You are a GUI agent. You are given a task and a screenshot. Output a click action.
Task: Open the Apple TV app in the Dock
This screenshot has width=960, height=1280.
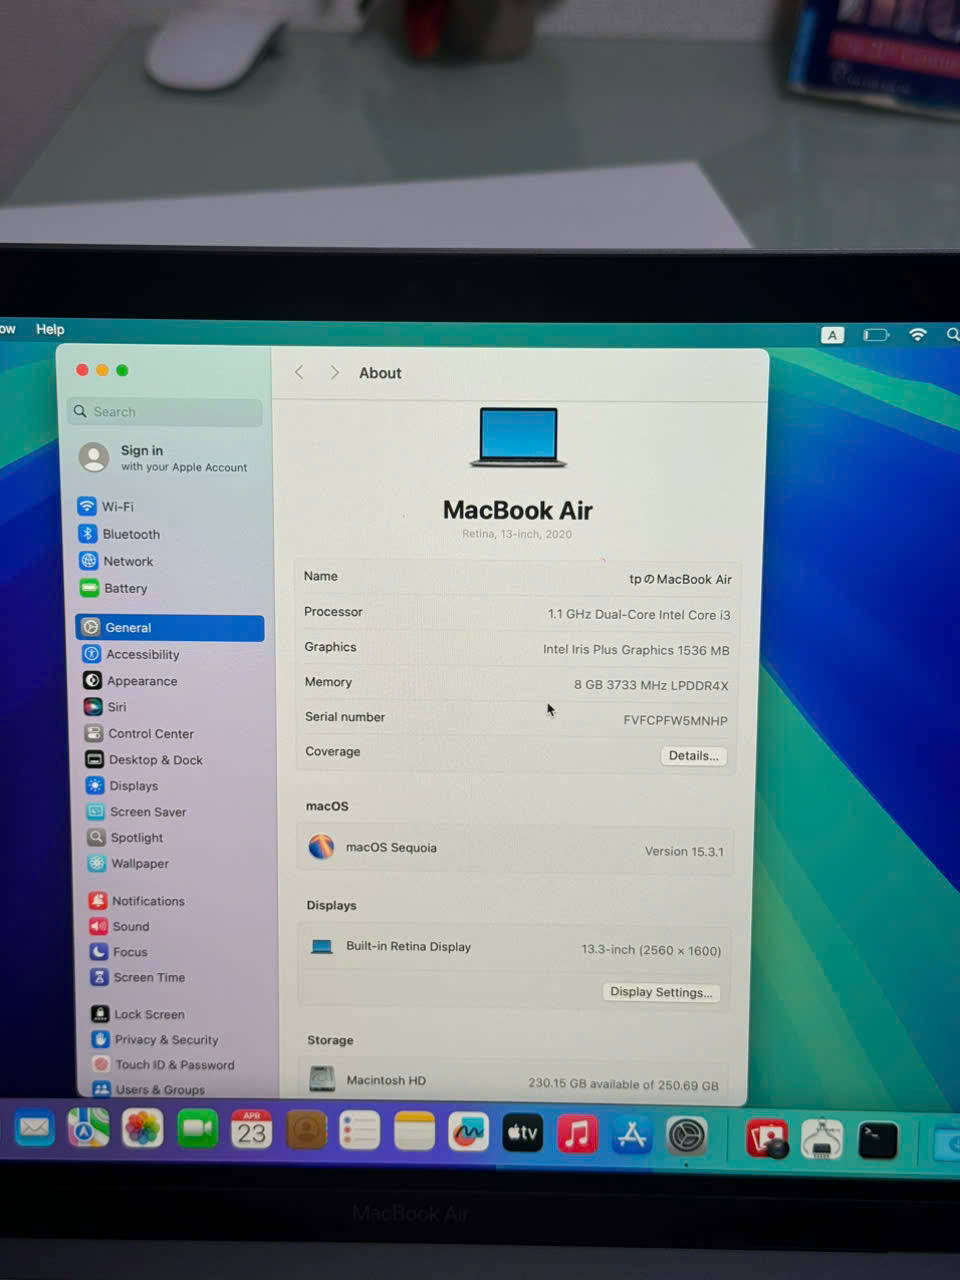point(522,1134)
